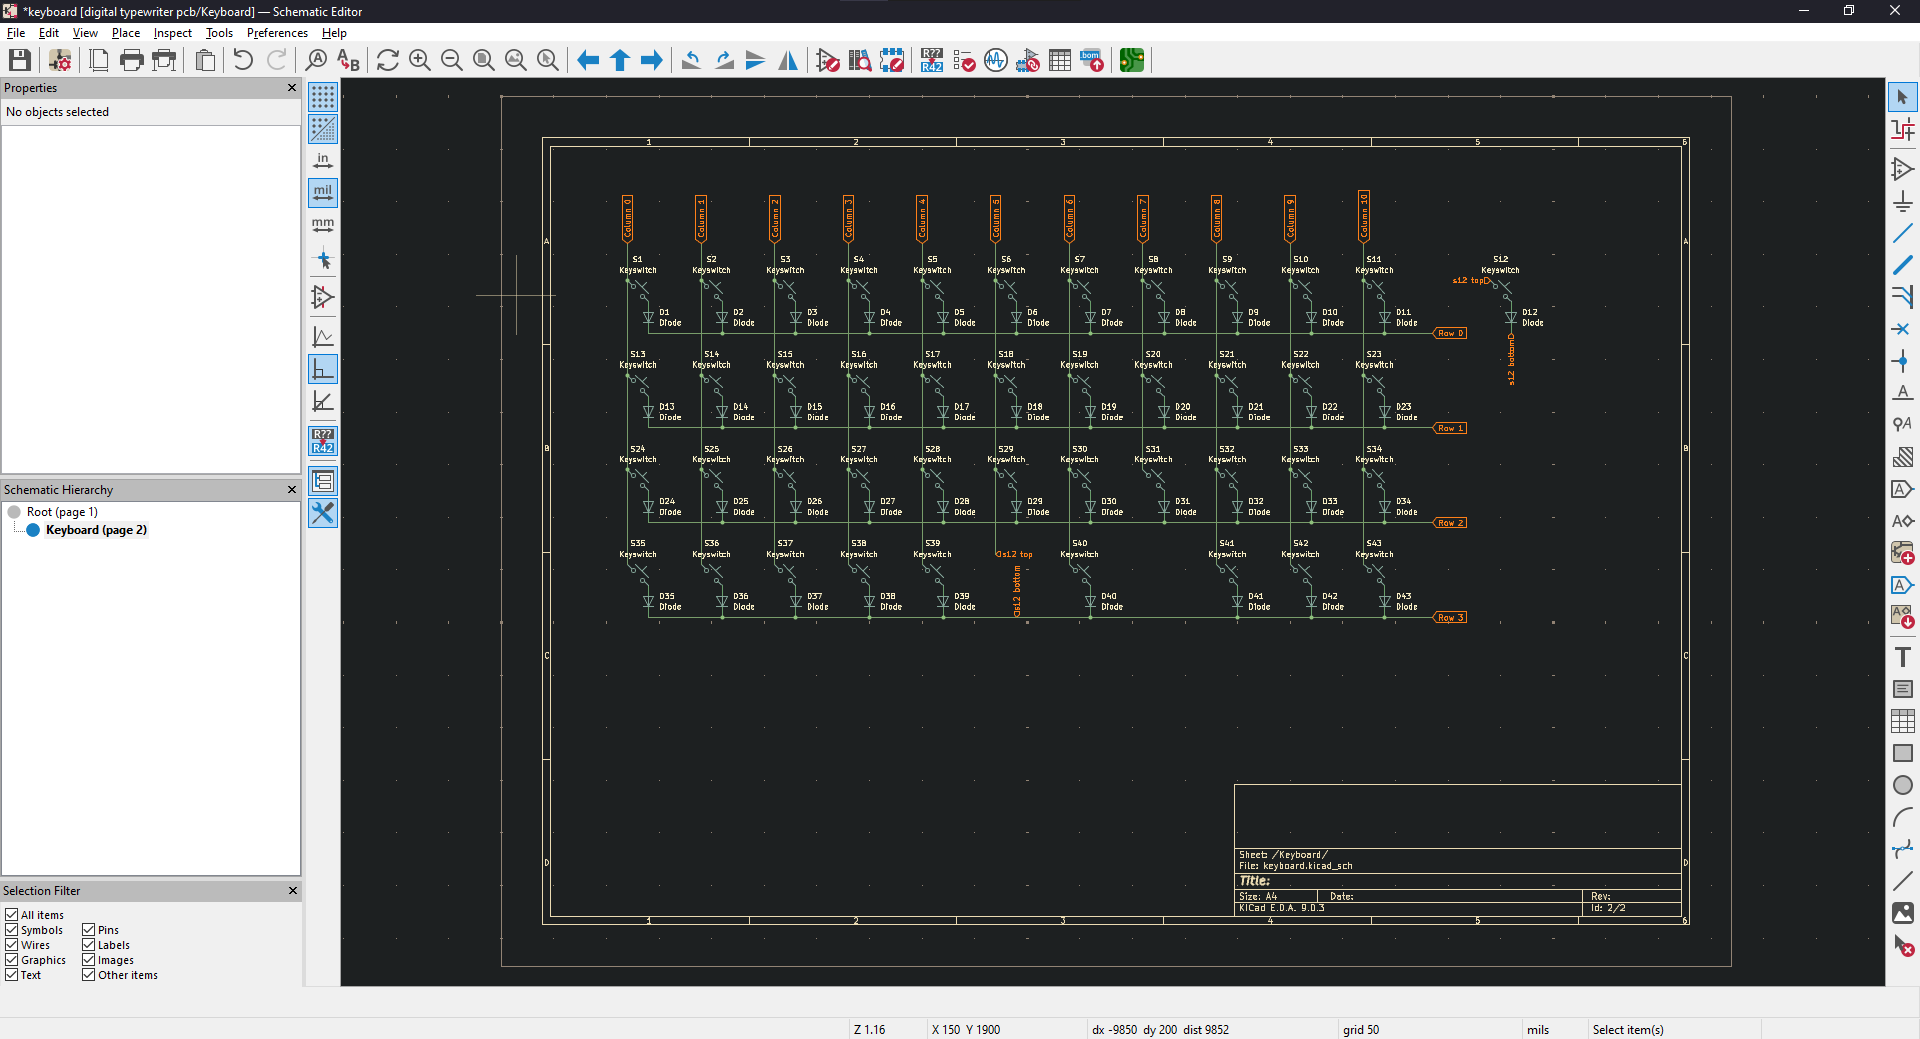Uncheck Wires in the Selection Filter
Viewport: 1920px width, 1039px height.
pos(13,945)
